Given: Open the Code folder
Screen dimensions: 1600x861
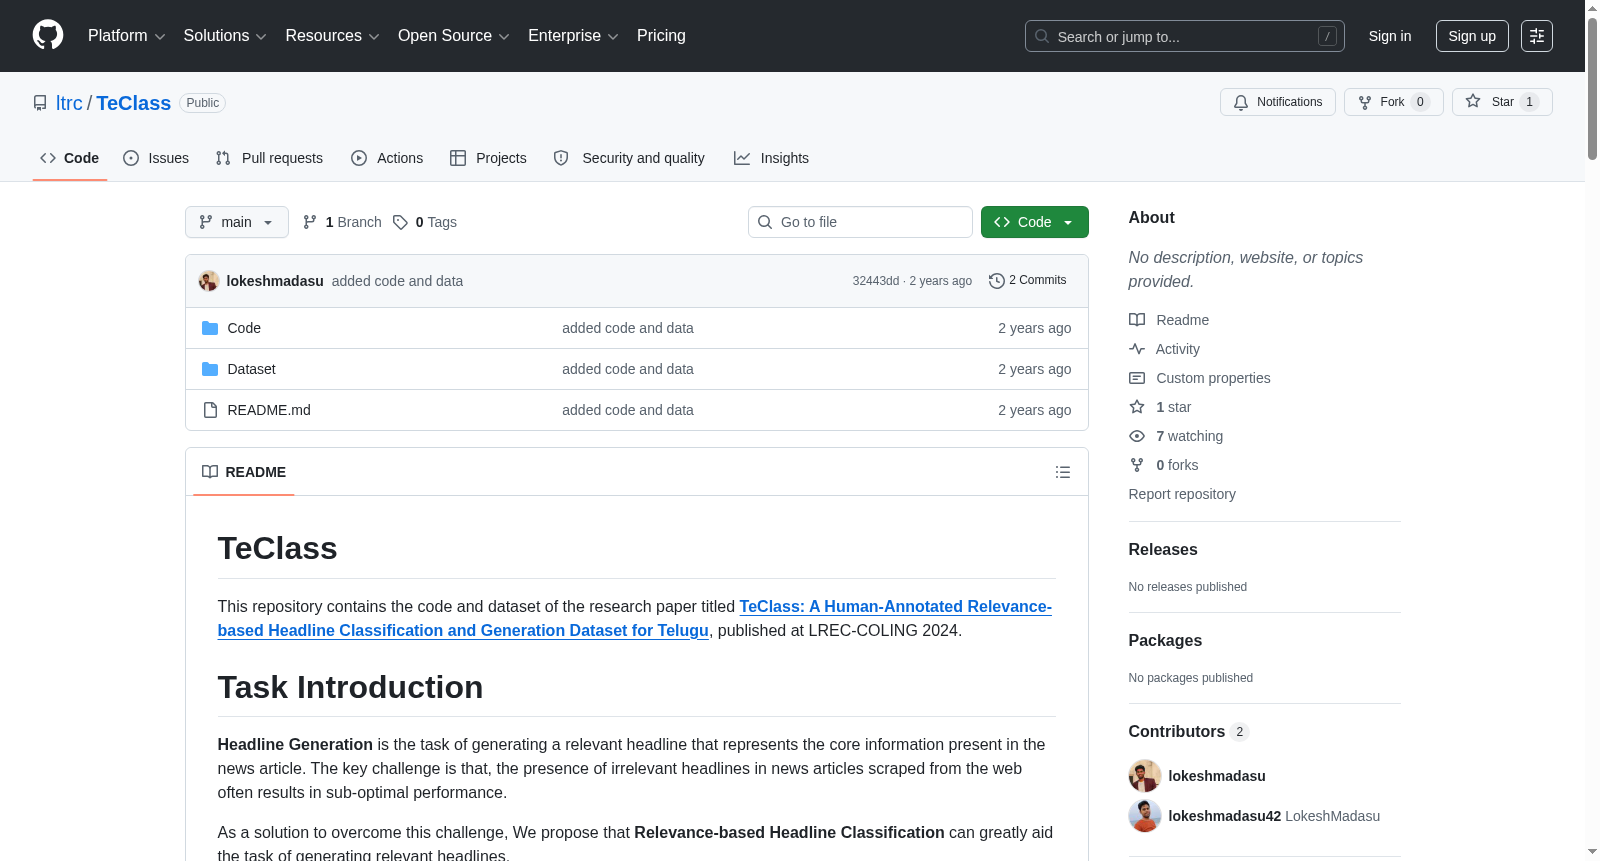Looking at the screenshot, I should tap(244, 328).
